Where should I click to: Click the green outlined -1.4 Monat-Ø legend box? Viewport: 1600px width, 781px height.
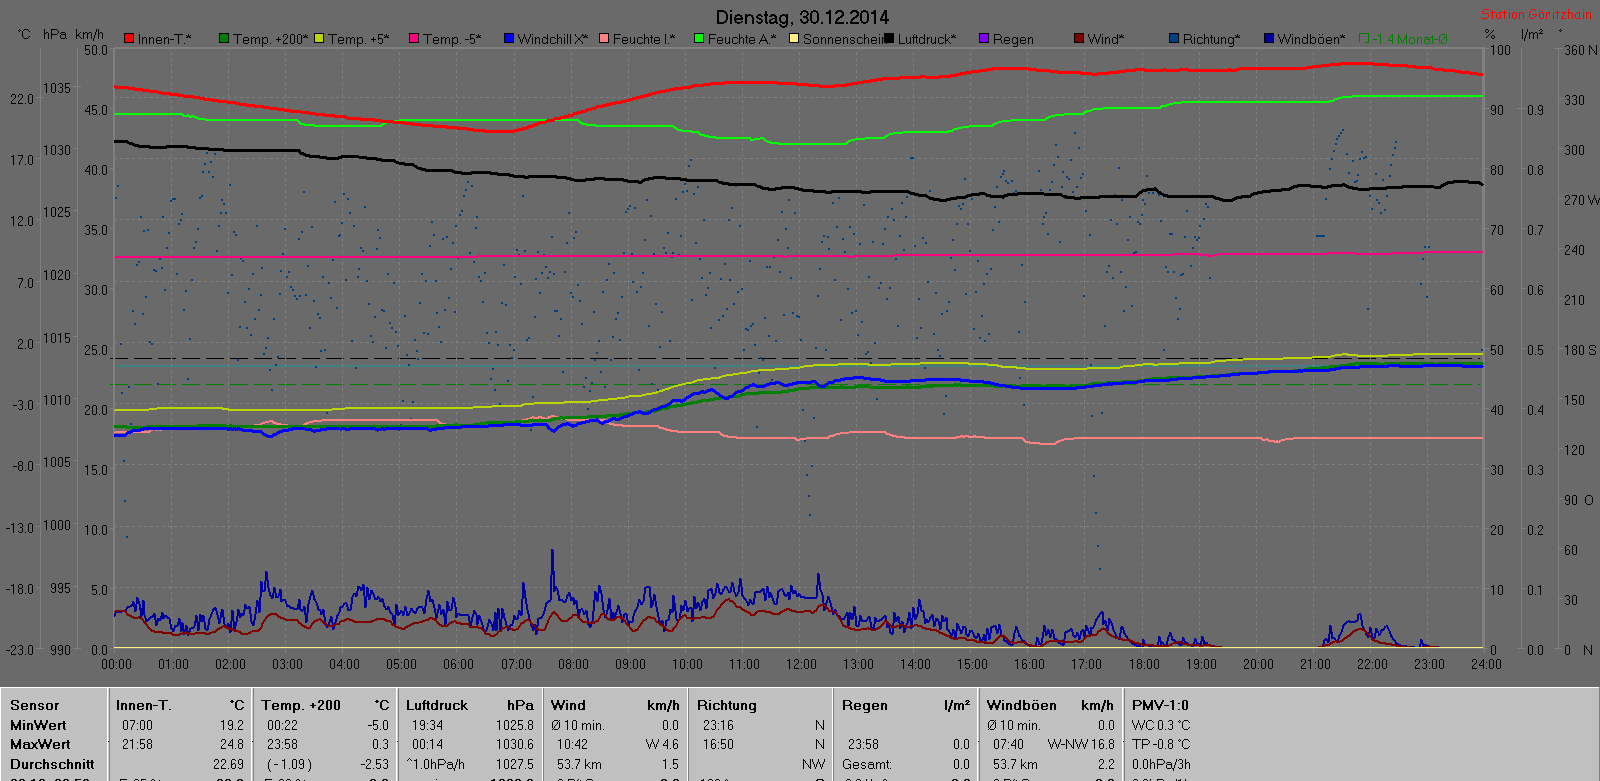click(x=1364, y=39)
